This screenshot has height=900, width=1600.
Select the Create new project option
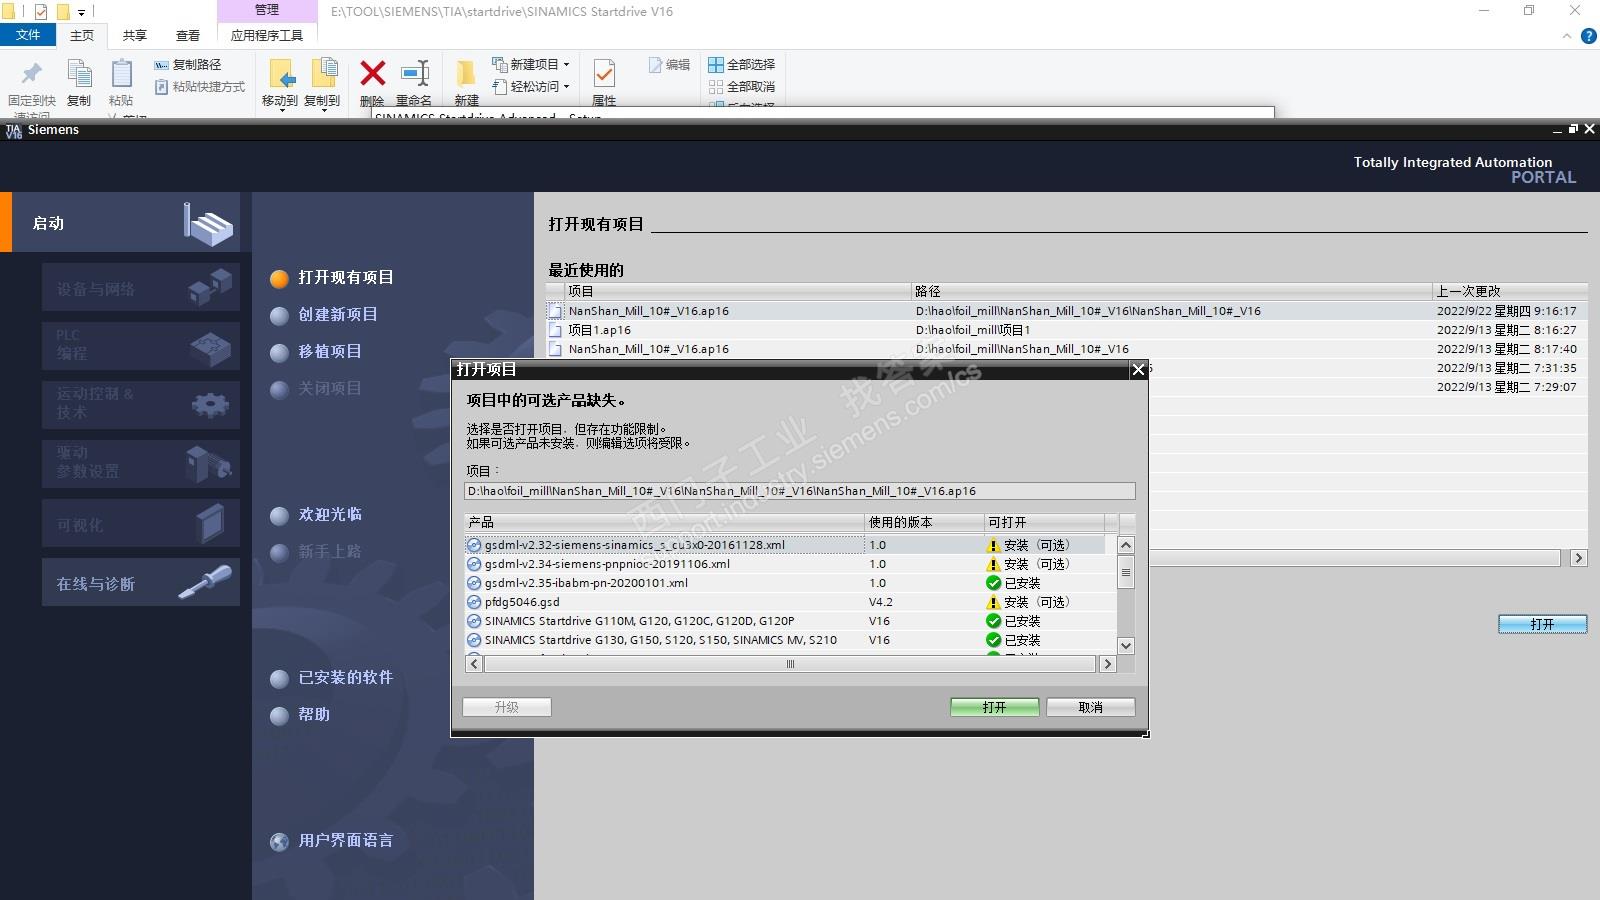[x=325, y=315]
